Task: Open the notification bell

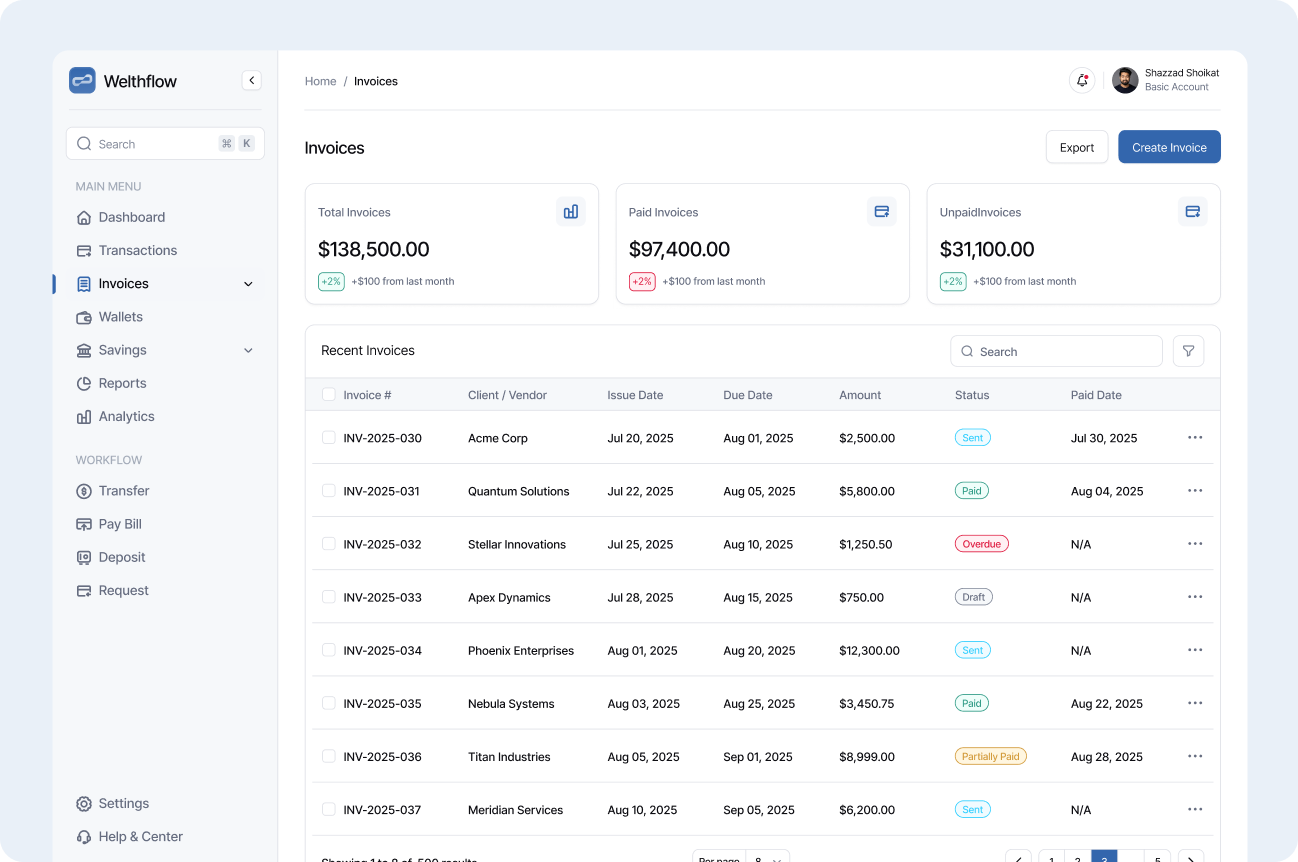Action: click(x=1082, y=80)
